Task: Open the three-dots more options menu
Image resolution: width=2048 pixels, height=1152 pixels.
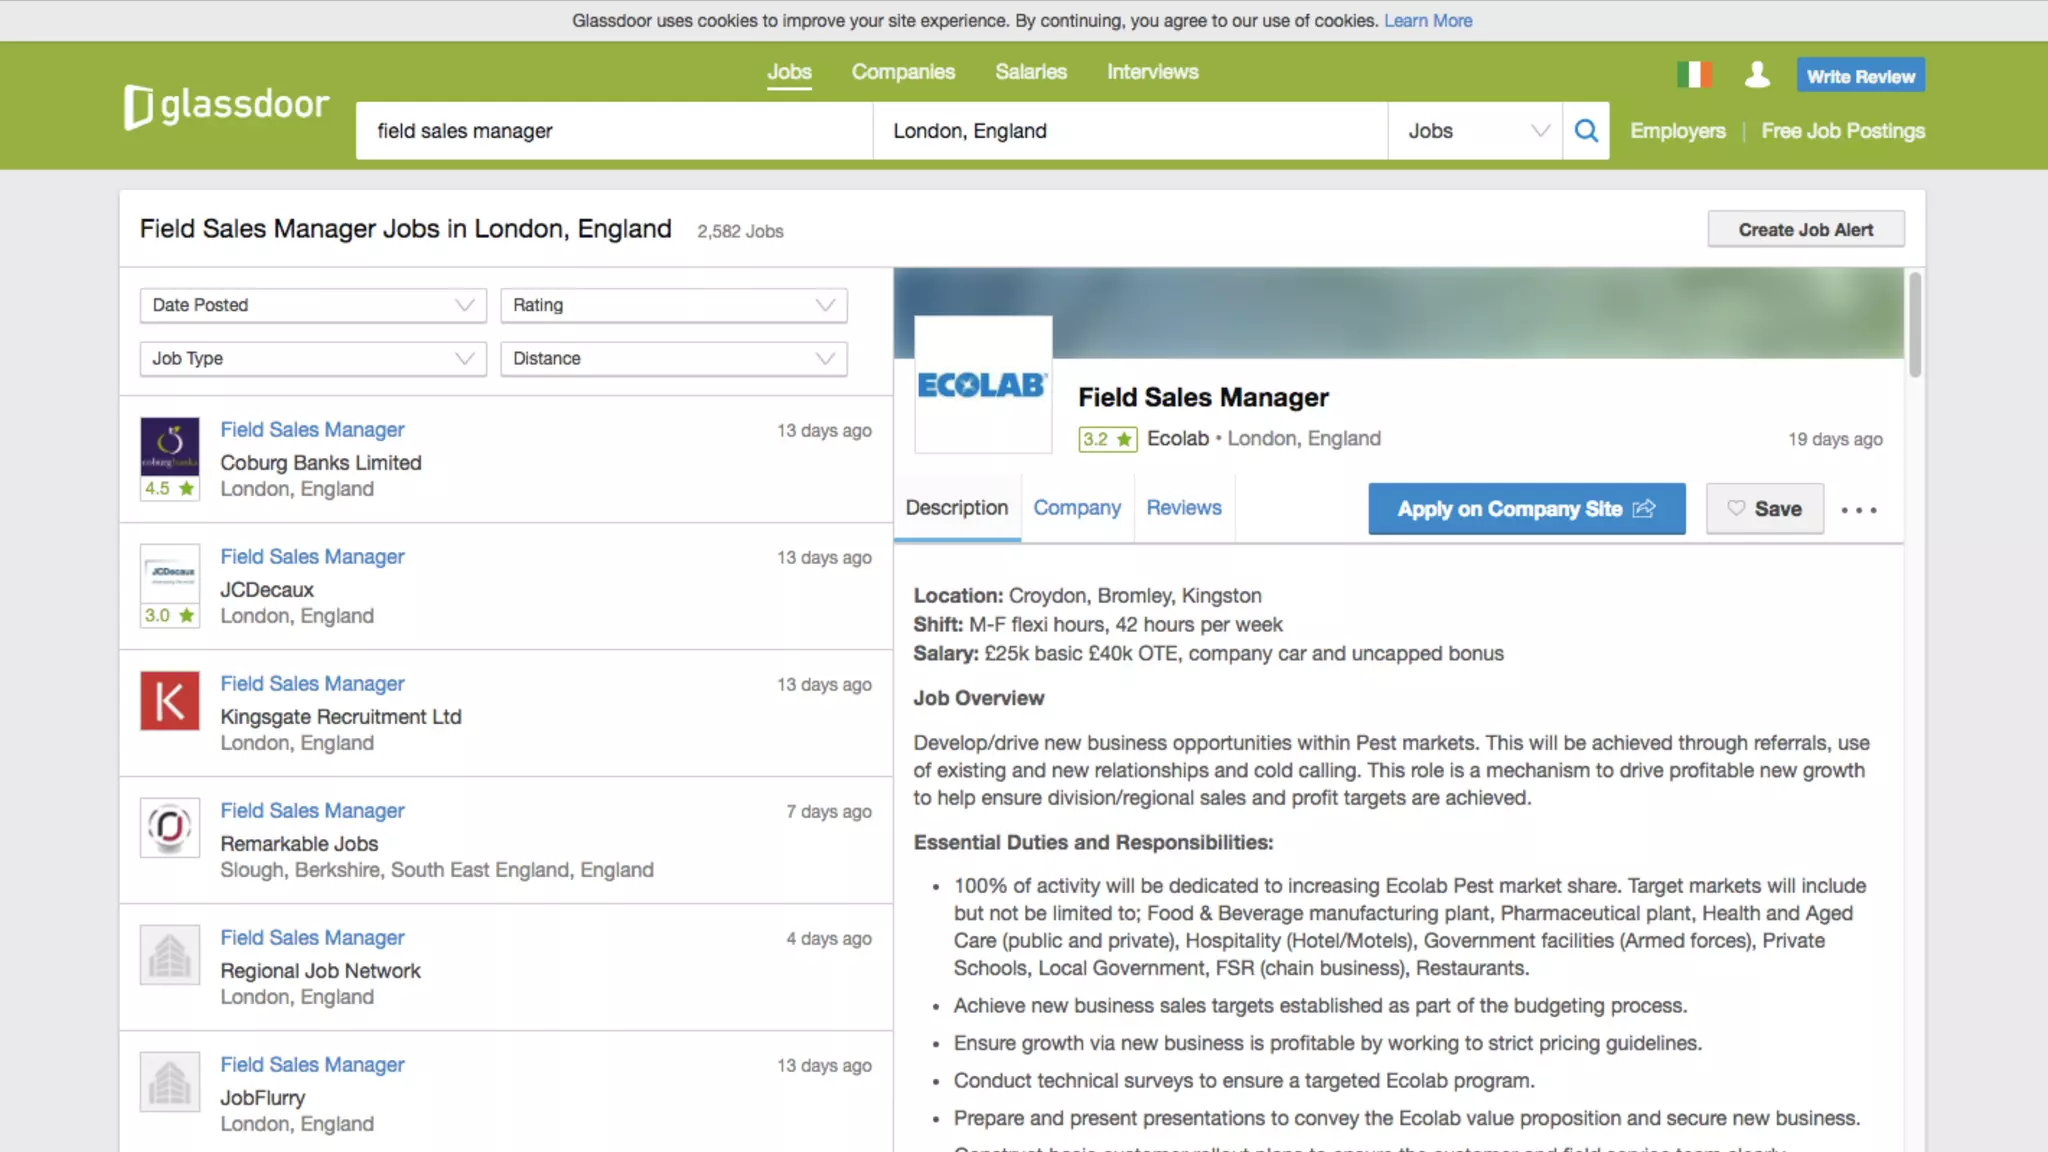Action: pos(1859,510)
